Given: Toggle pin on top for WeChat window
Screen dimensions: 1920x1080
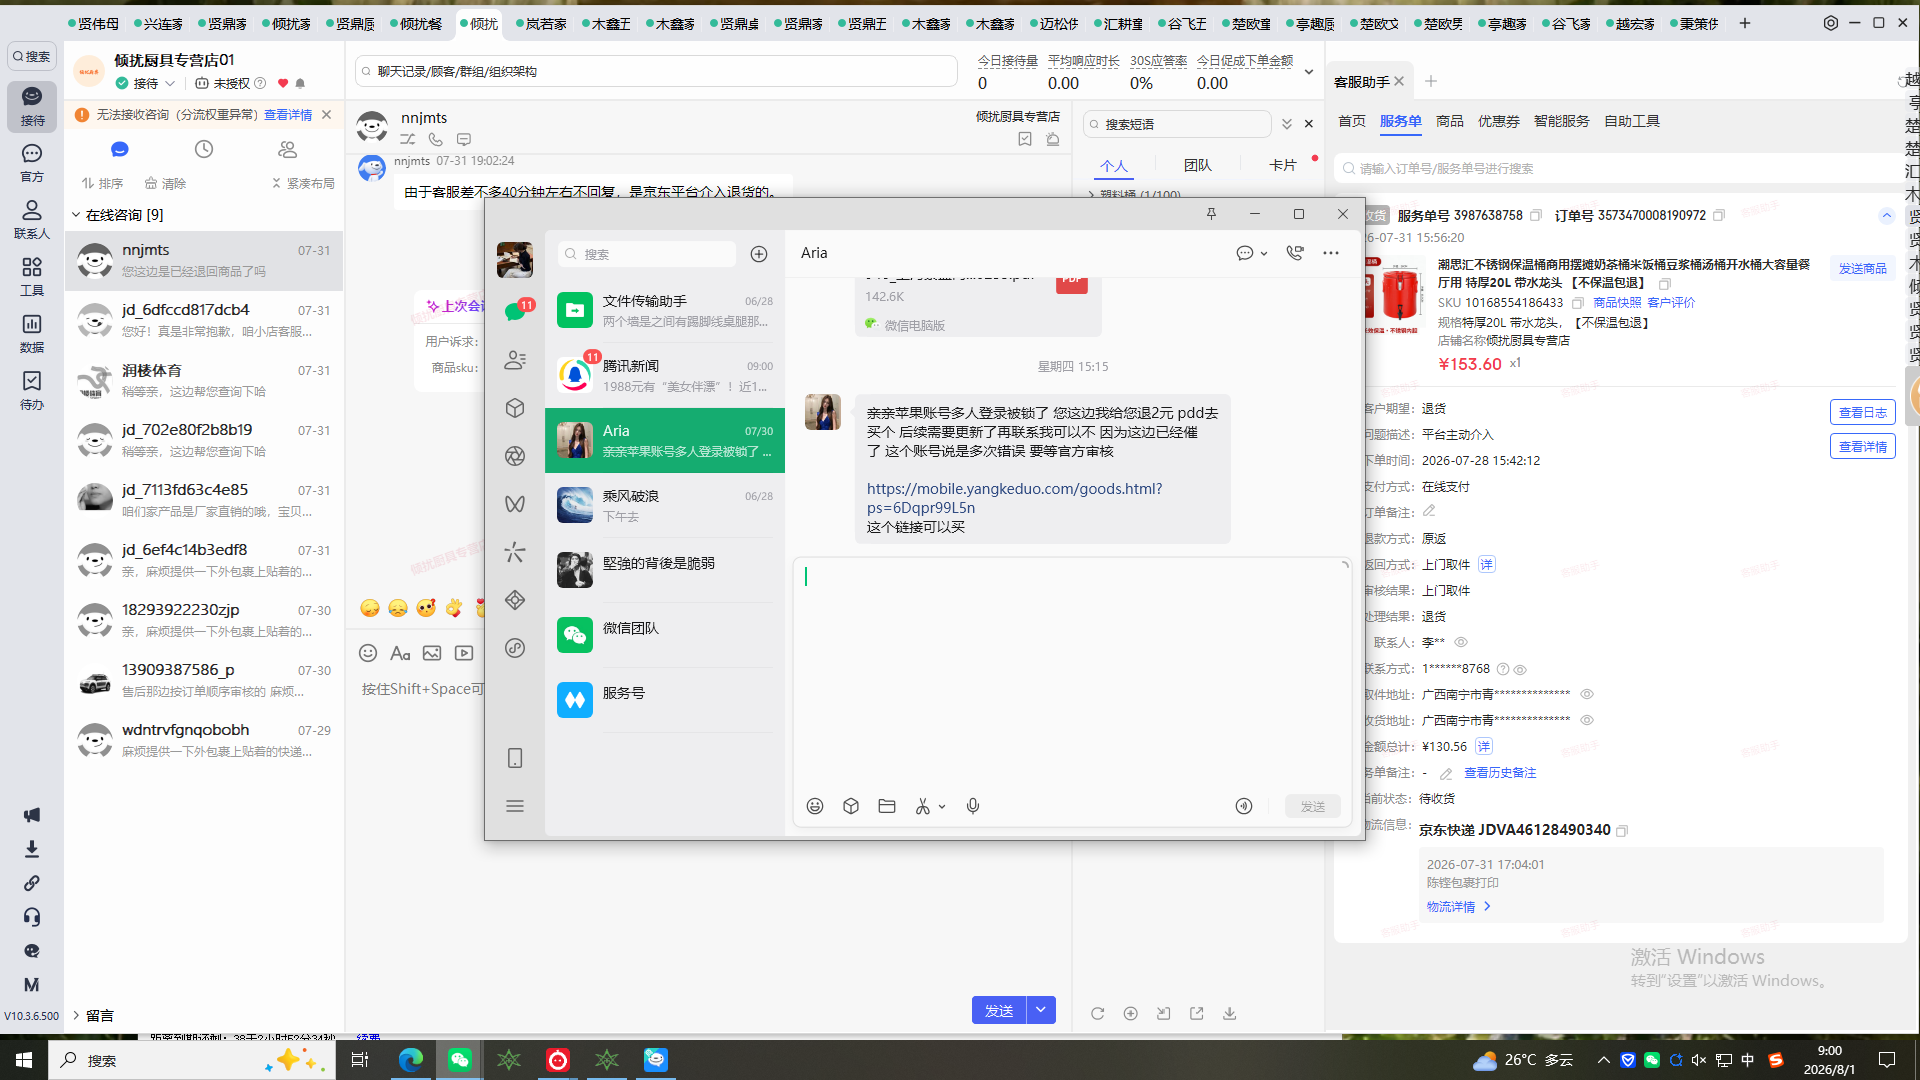Looking at the screenshot, I should pos(1211,214).
